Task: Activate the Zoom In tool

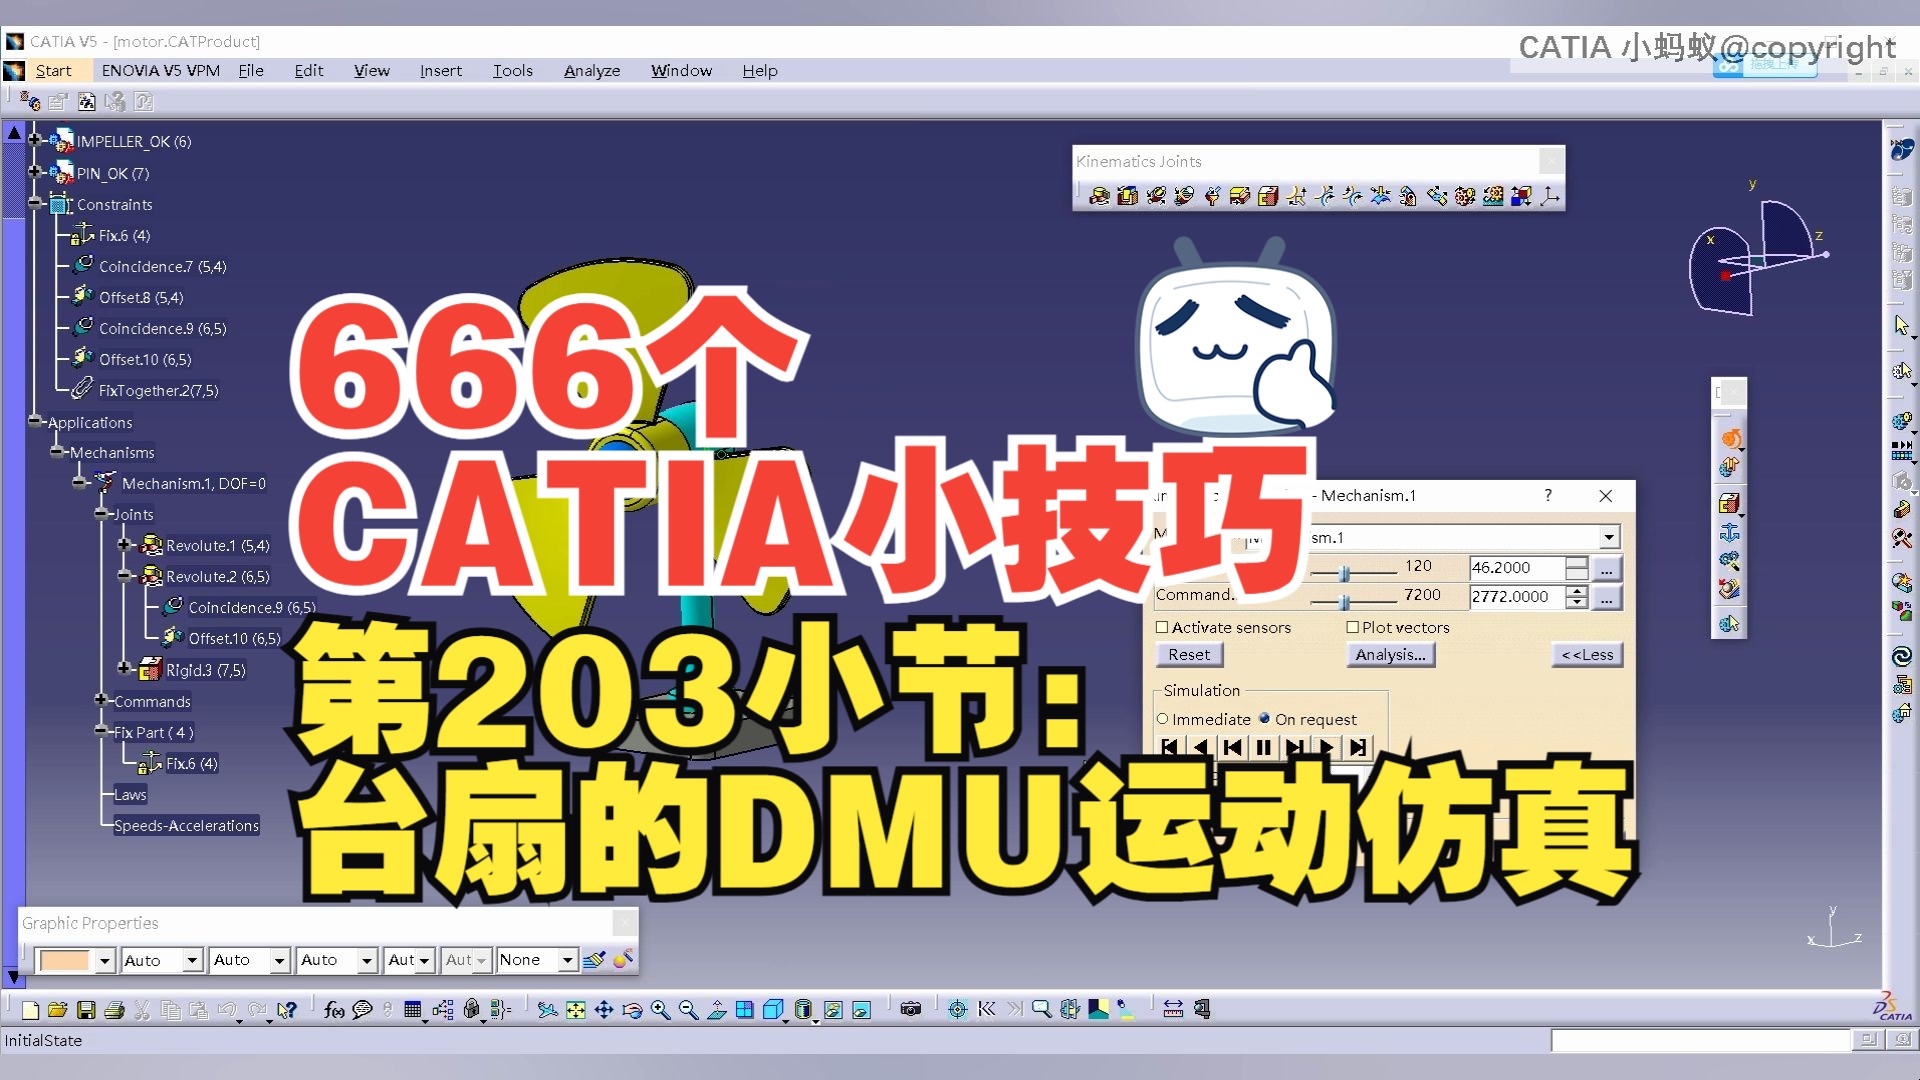Action: 660,1010
